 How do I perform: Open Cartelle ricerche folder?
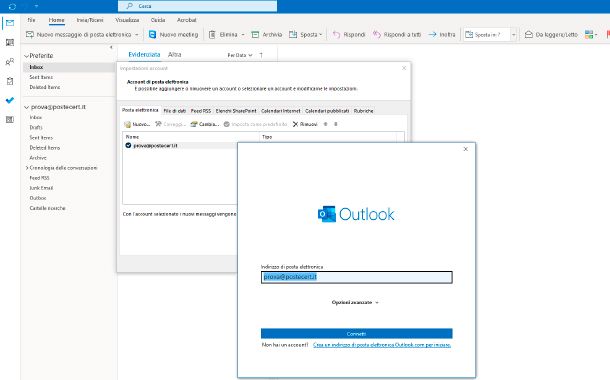47,208
